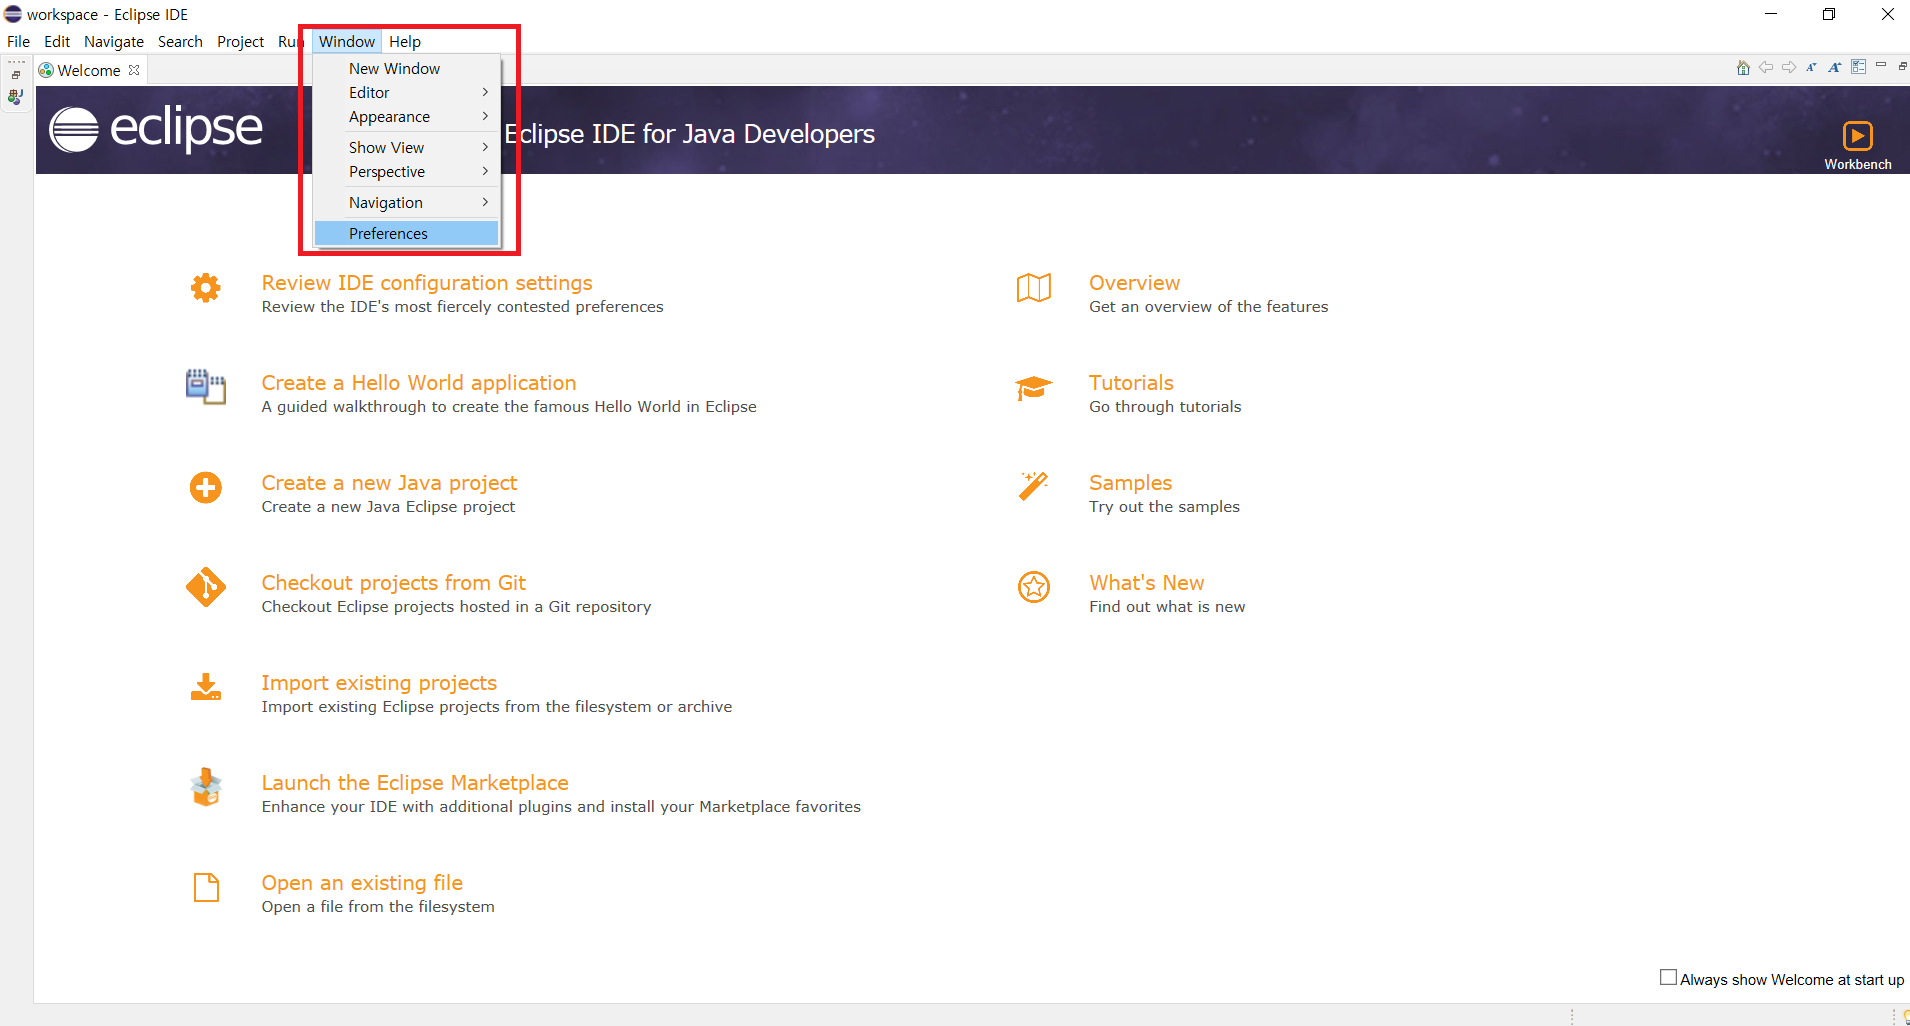Select the Welcome tab
Screen dimensions: 1910x1026
(x=89, y=71)
